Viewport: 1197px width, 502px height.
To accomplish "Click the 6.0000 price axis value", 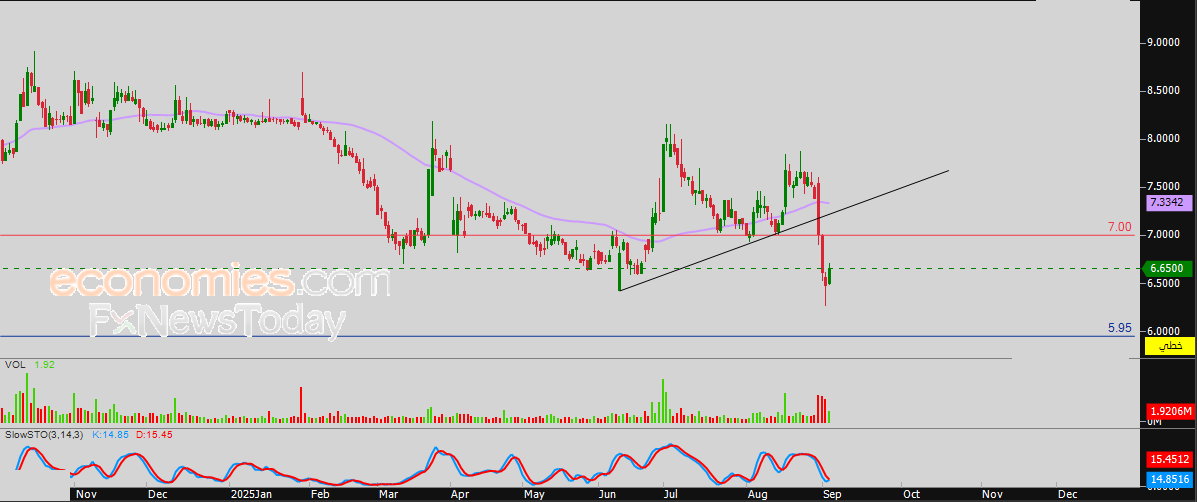I will coord(1165,331).
